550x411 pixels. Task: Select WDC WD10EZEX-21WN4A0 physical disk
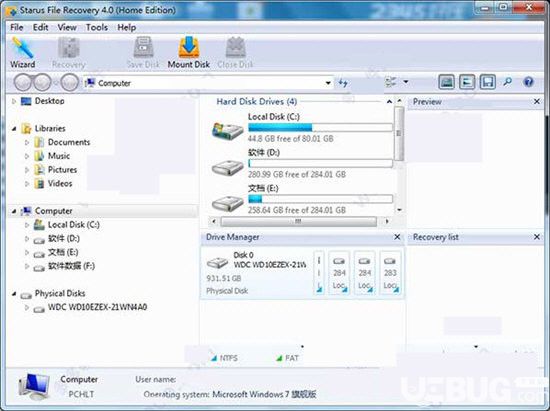point(97,307)
